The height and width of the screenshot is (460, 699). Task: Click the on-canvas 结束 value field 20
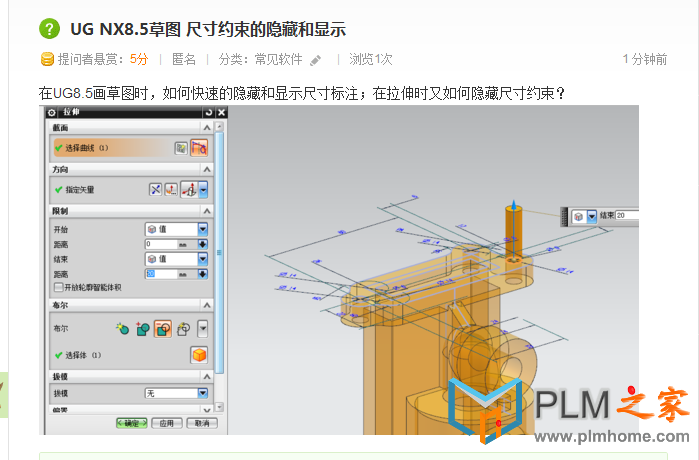pyautogui.click(x=627, y=215)
